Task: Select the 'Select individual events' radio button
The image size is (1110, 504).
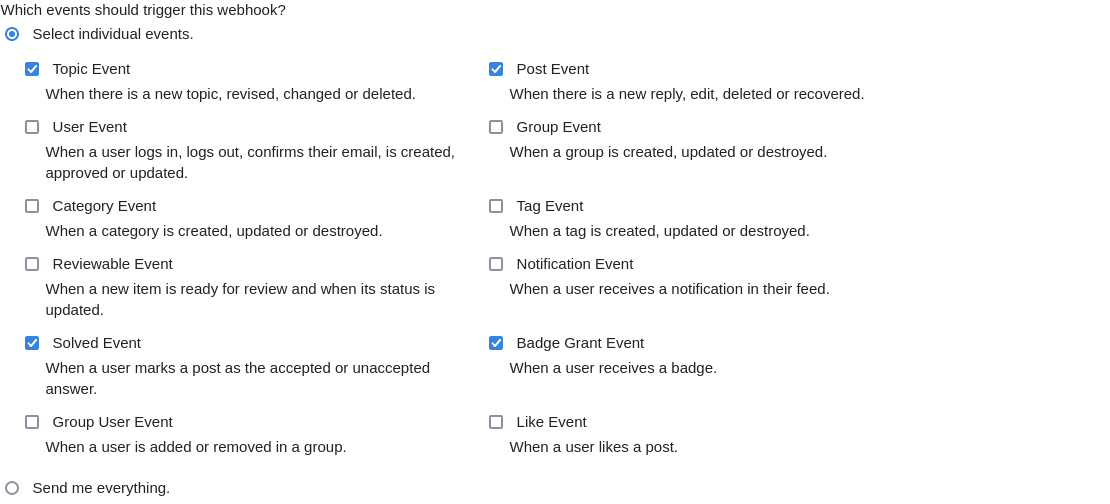Action: tap(12, 34)
